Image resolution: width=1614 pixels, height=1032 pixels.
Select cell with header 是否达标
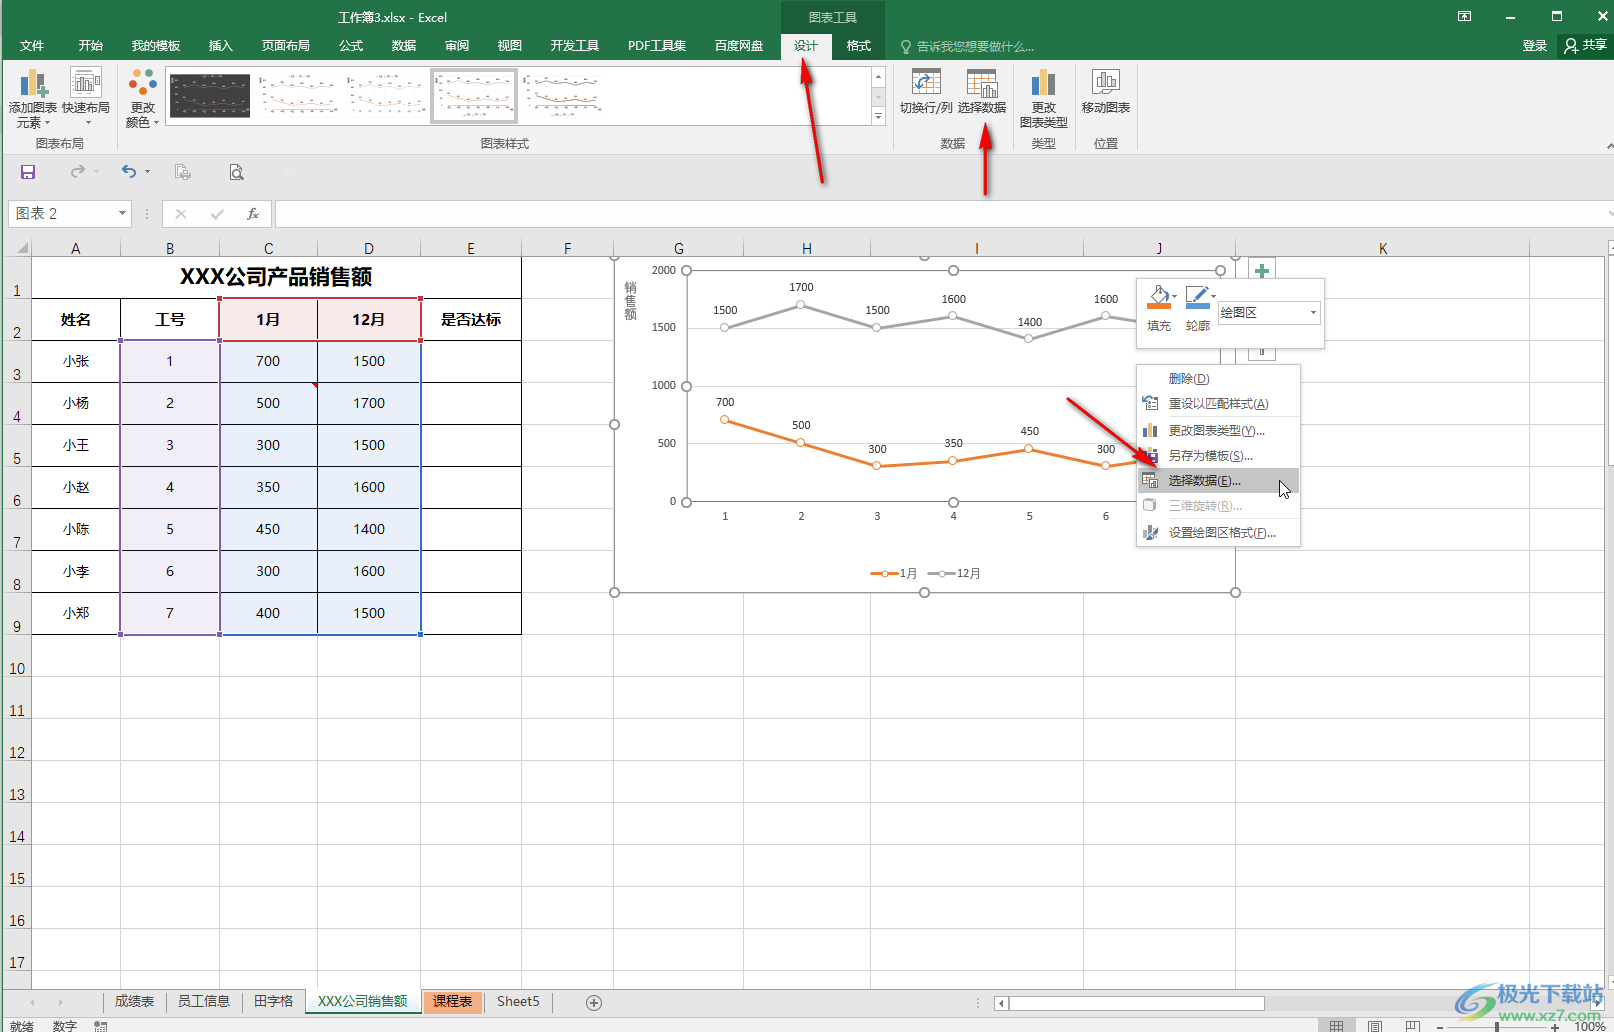tap(471, 320)
